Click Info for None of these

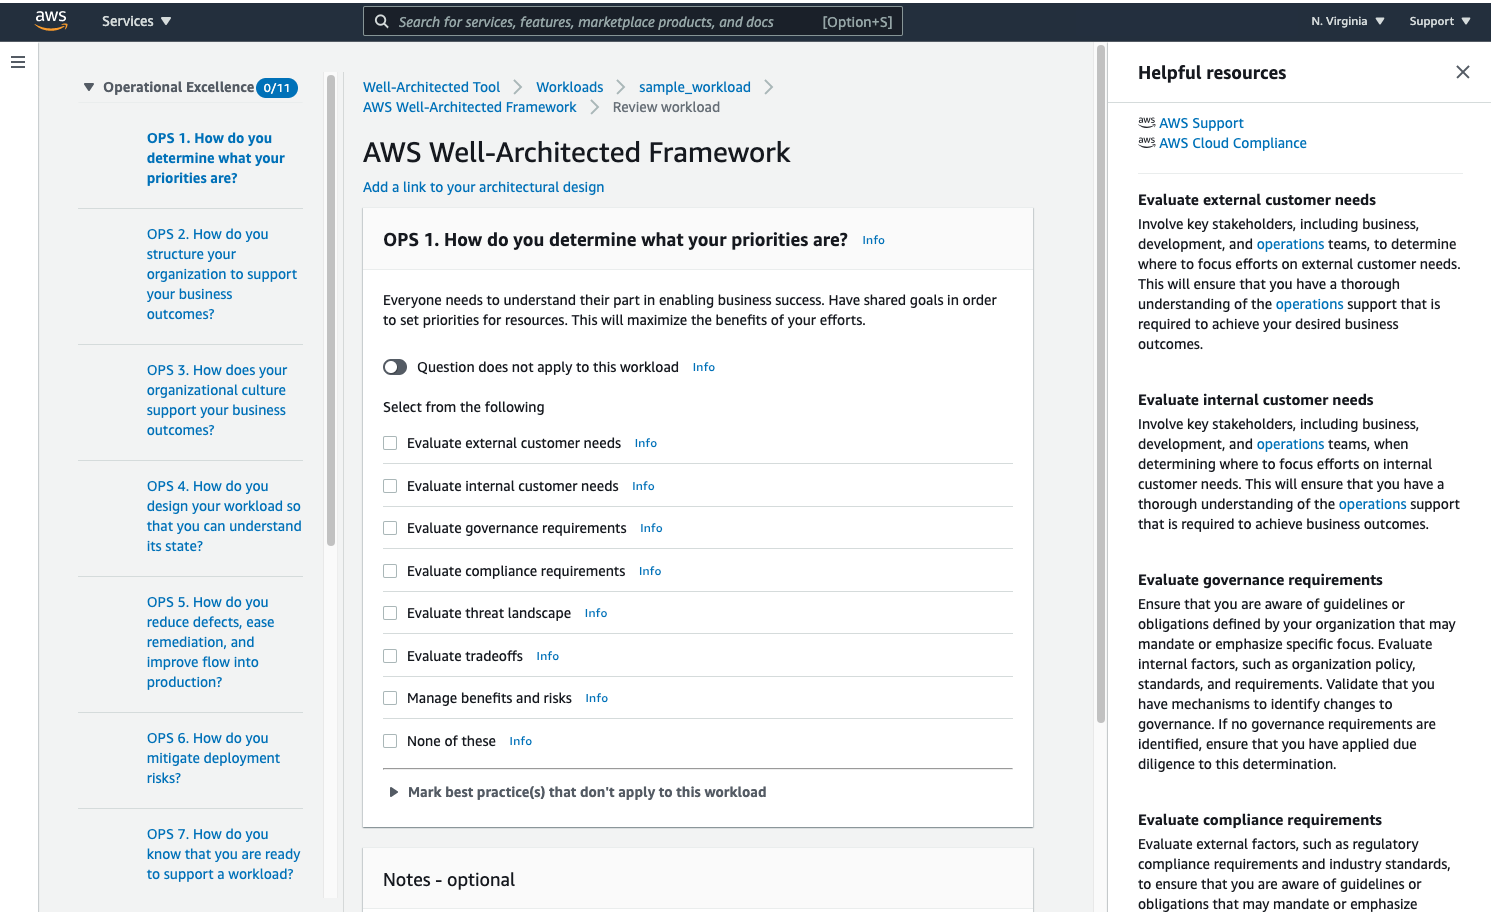tap(520, 741)
